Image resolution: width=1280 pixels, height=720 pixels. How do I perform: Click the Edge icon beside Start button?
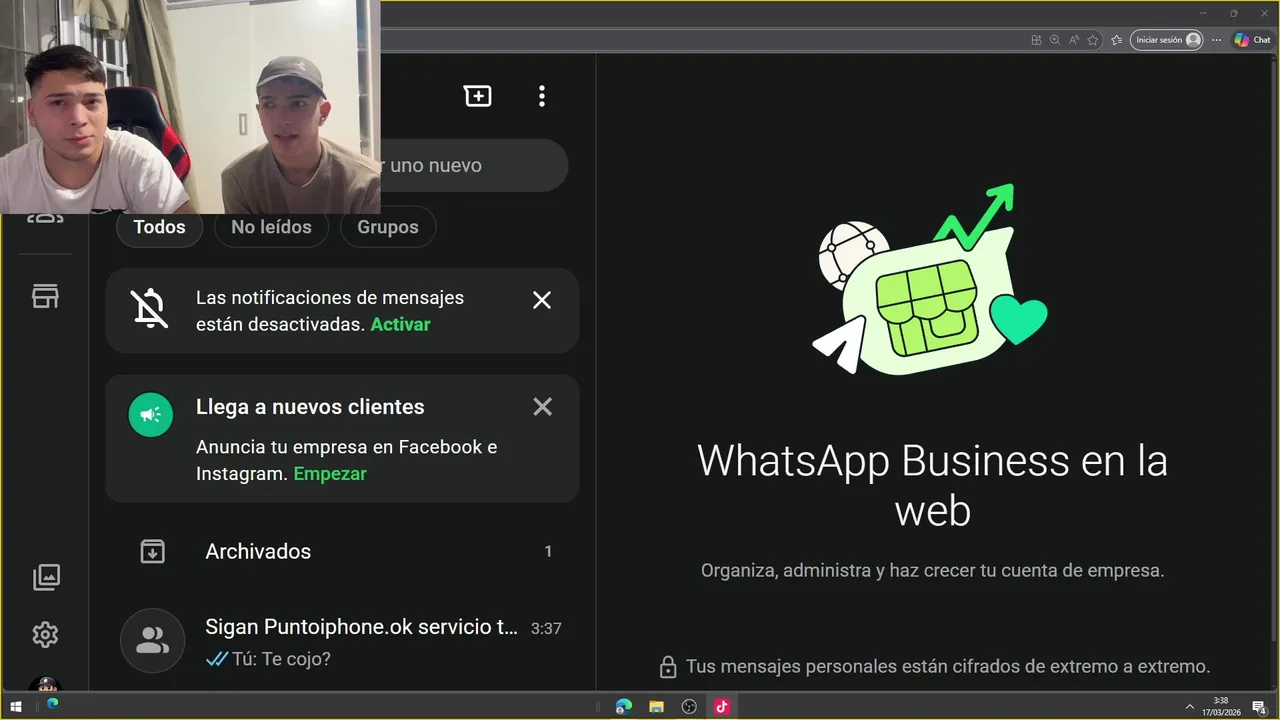click(x=52, y=704)
